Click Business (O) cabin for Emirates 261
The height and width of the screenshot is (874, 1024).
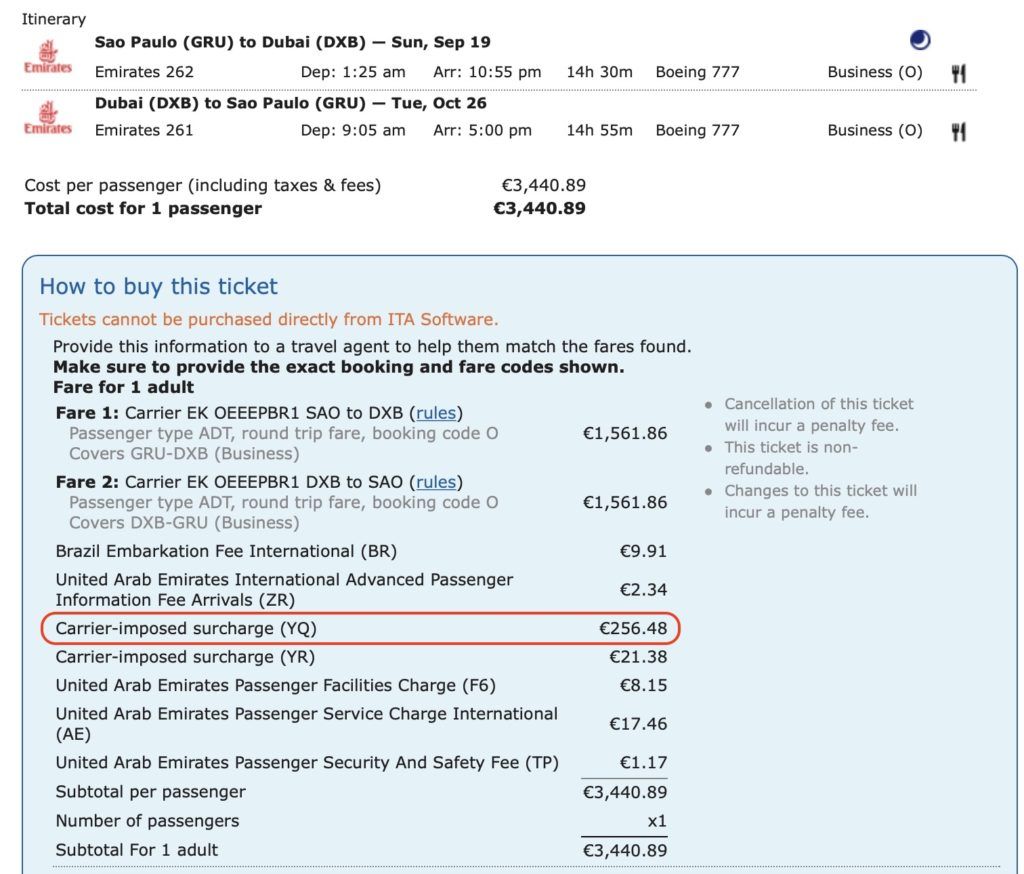(x=874, y=130)
